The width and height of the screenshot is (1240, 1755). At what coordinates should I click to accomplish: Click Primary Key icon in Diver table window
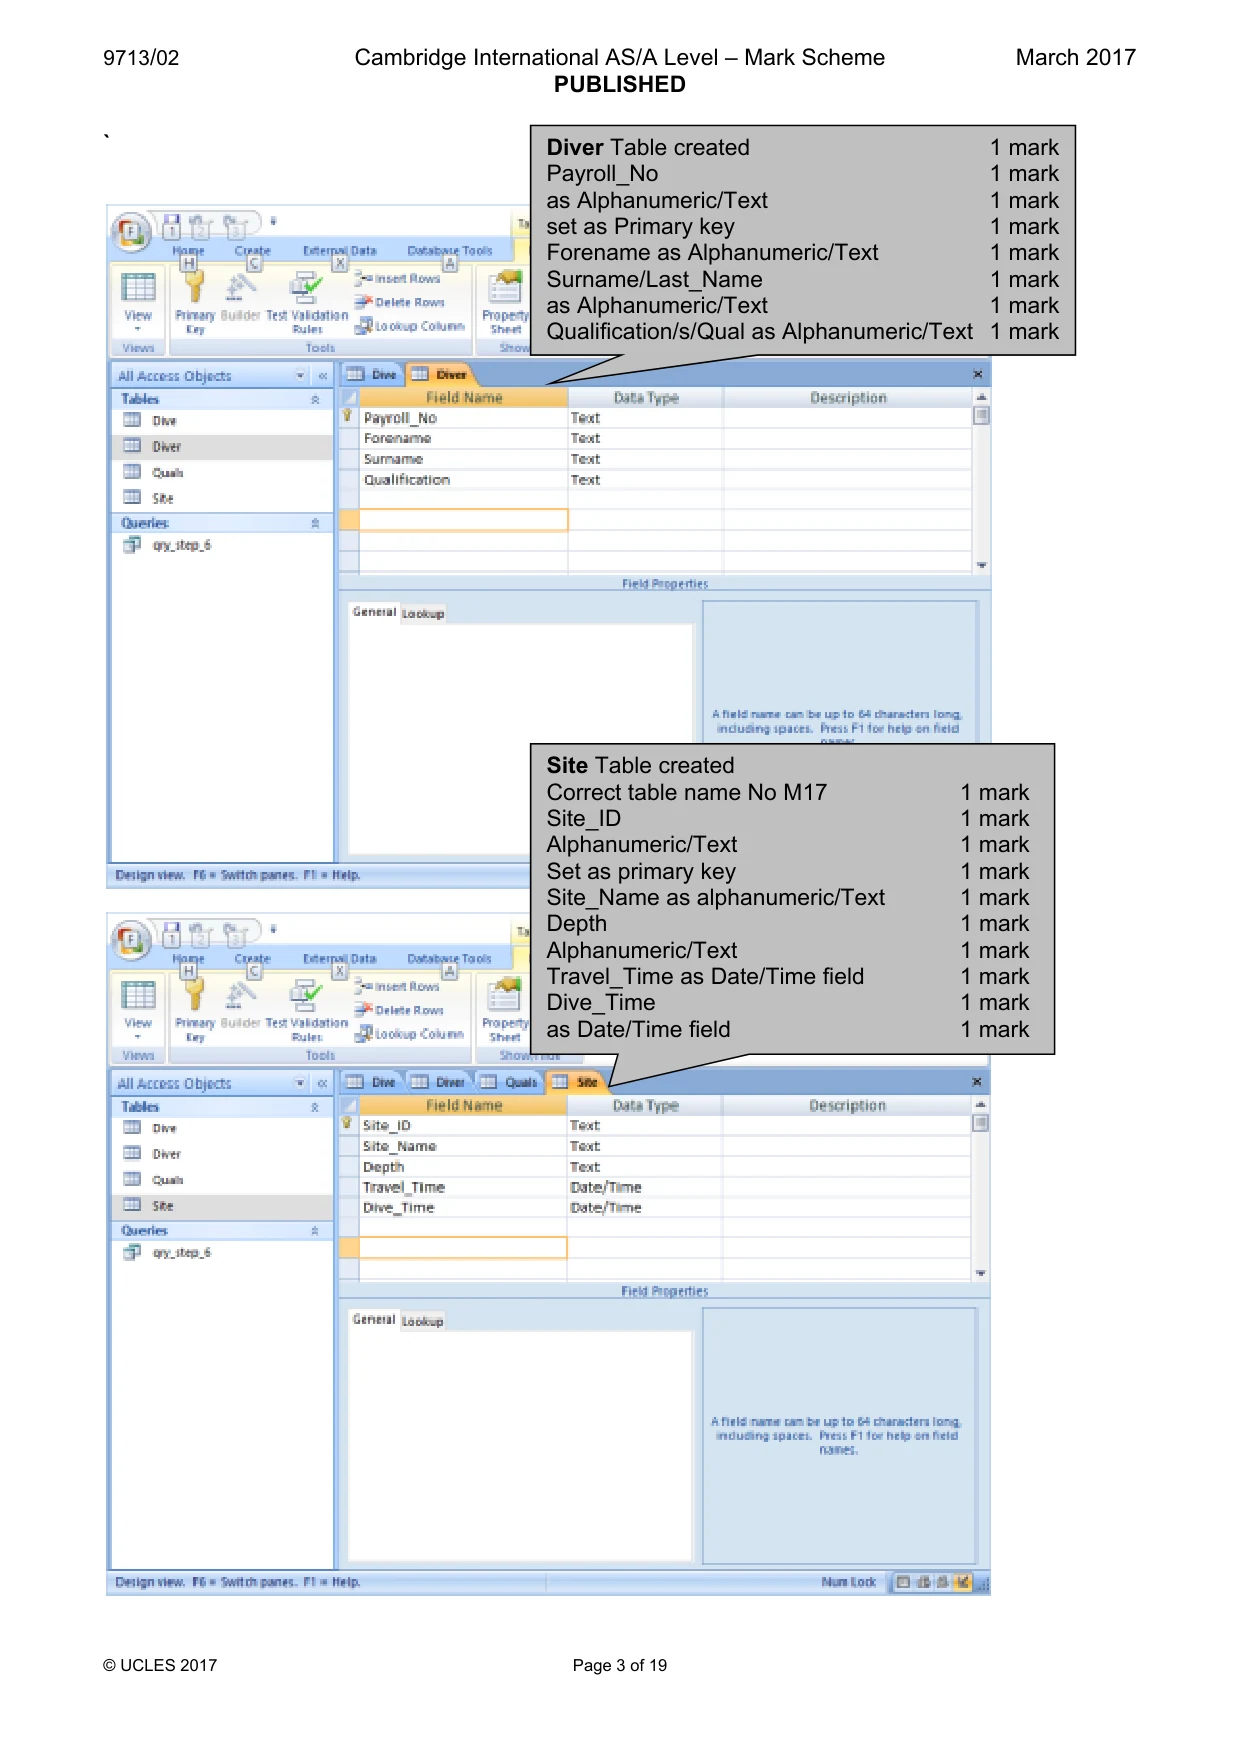[195, 287]
